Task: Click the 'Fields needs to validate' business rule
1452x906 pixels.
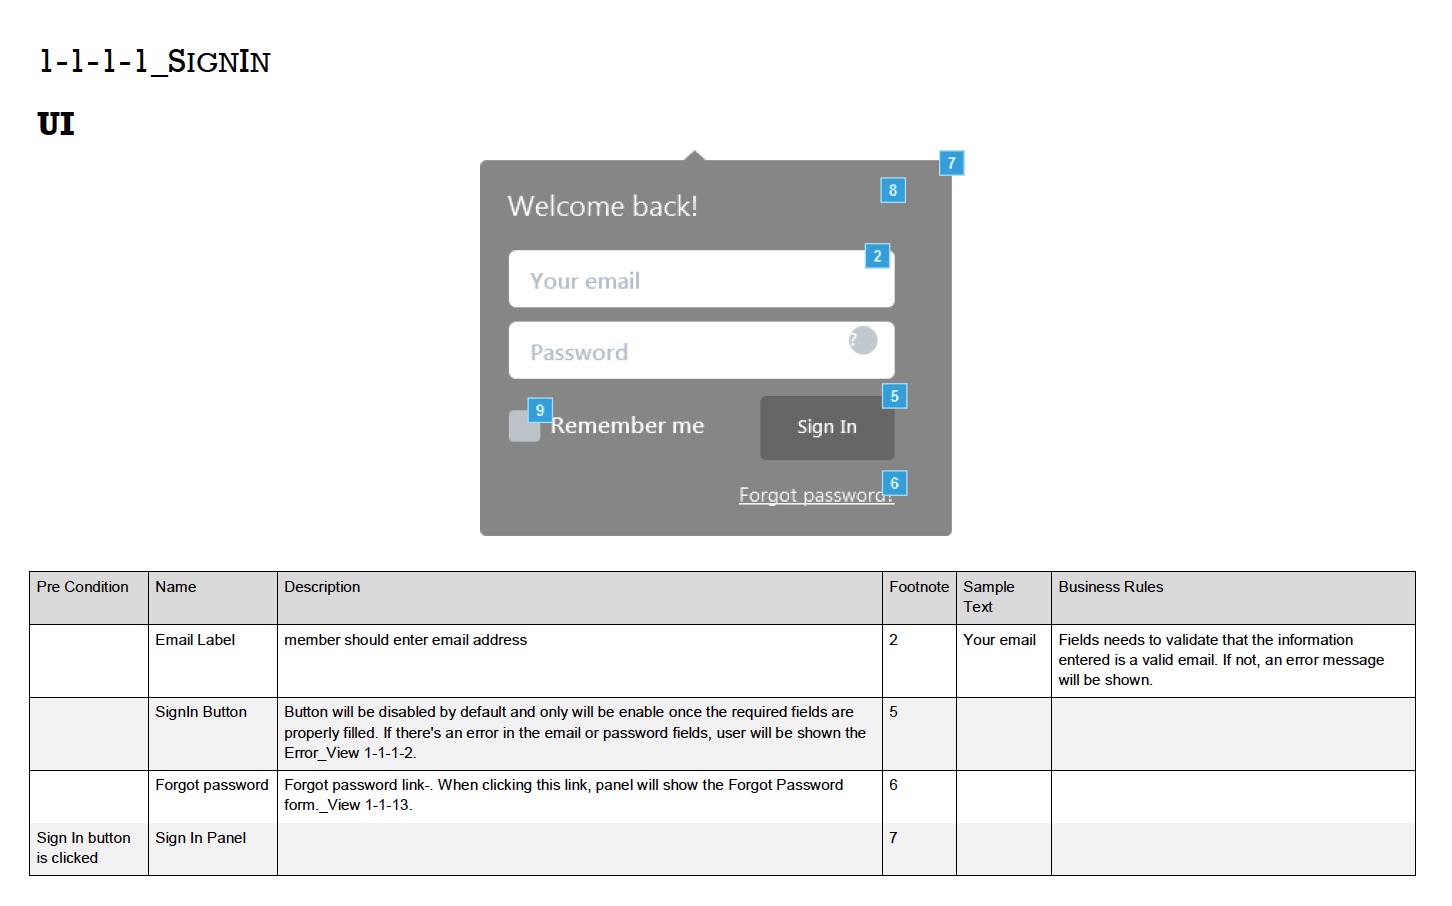Action: 1233,661
